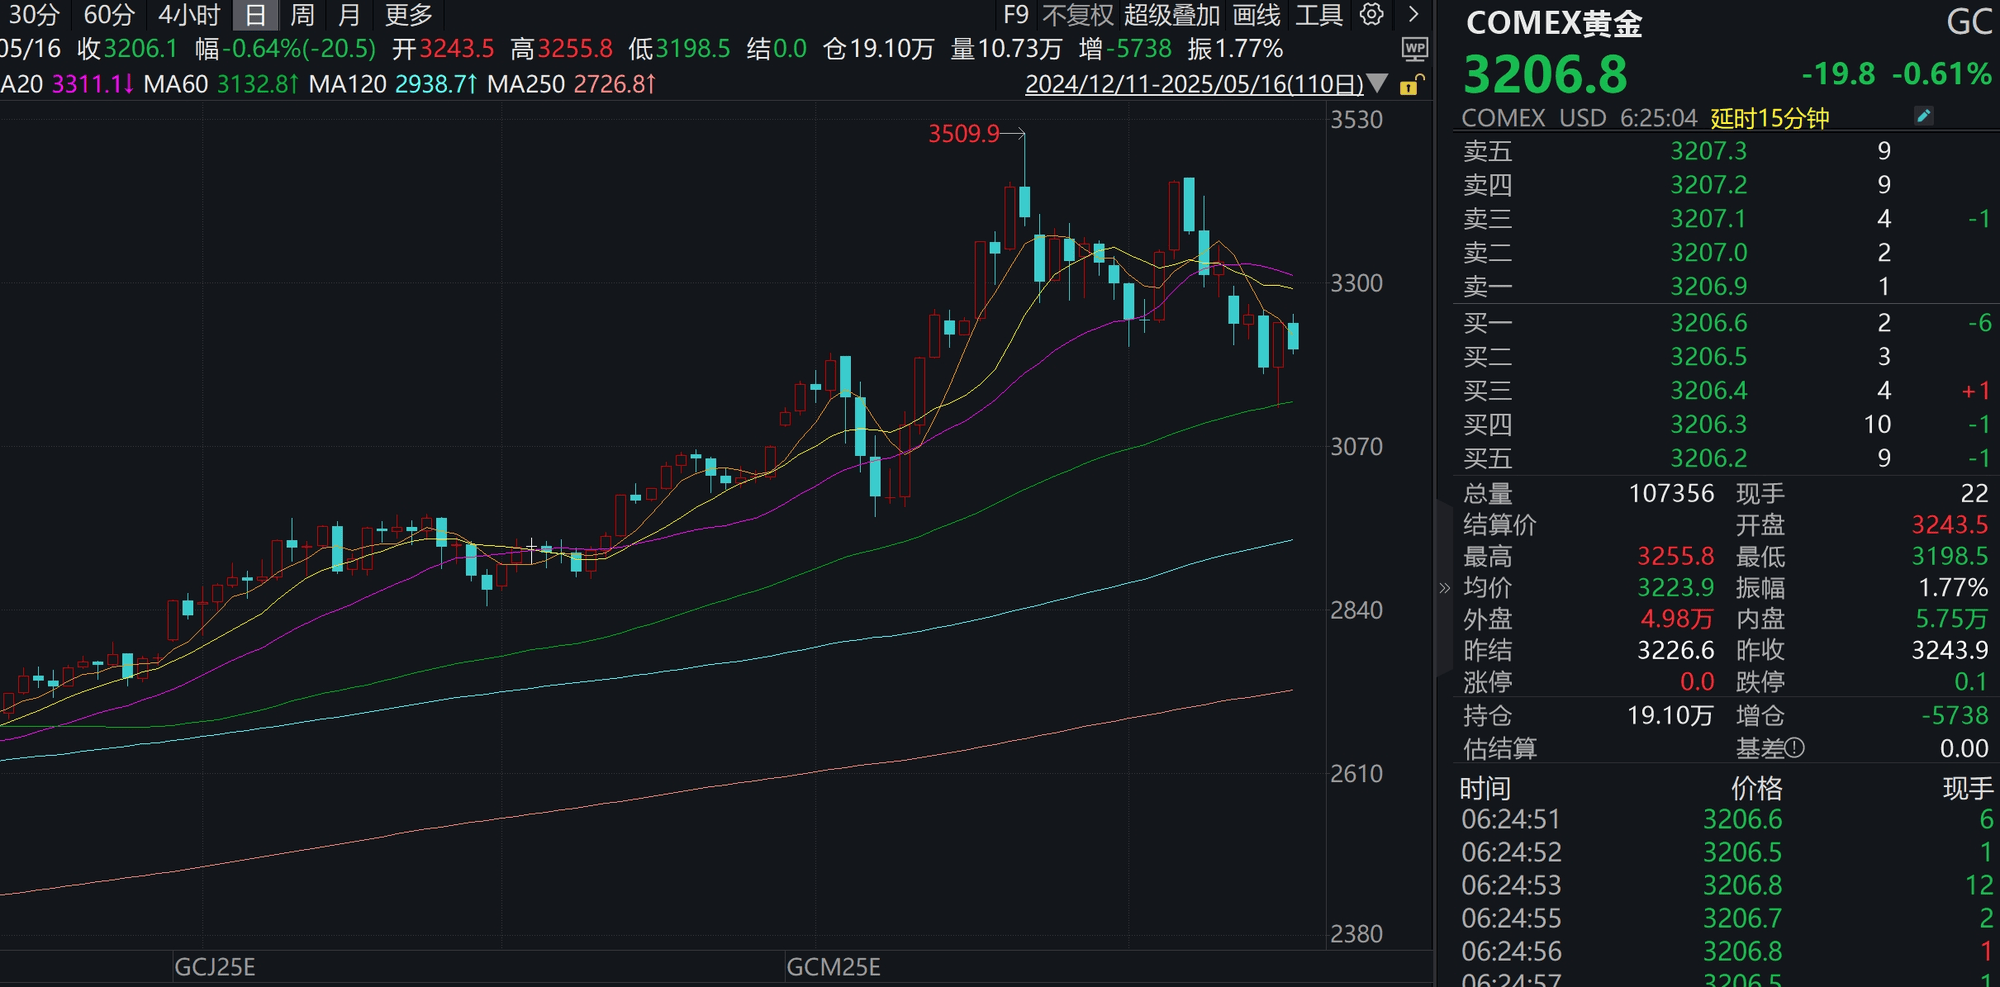Expand toolbar with right chevron arrow
The image size is (2000, 987).
click(x=1413, y=14)
